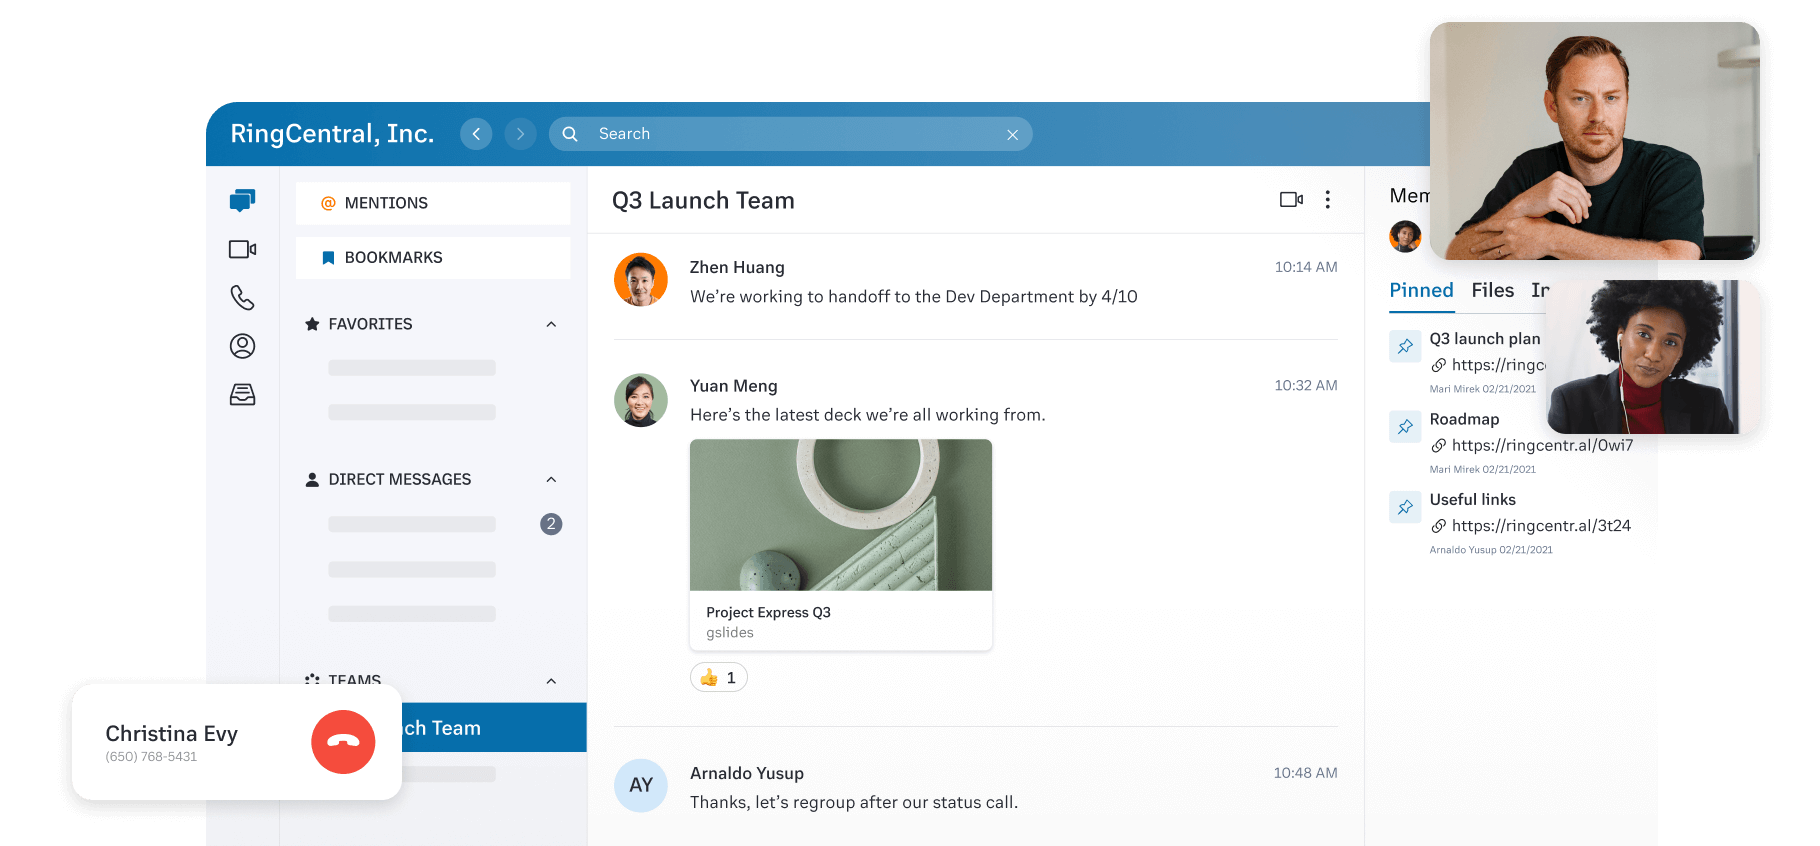Open the Messages chat icon in sidebar

click(x=242, y=200)
